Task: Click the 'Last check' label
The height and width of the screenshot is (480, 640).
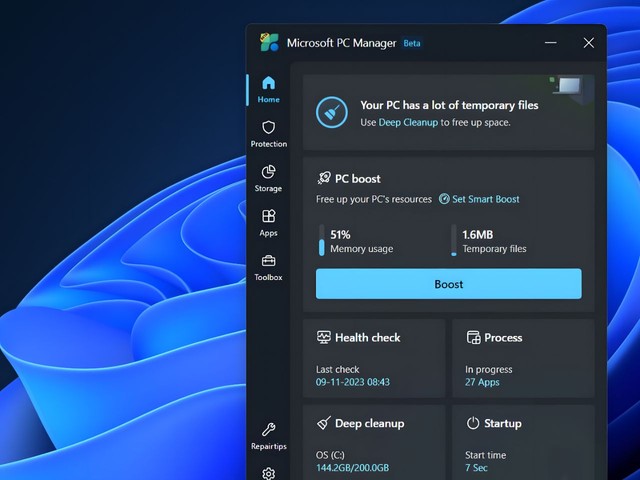Action: 338,369
